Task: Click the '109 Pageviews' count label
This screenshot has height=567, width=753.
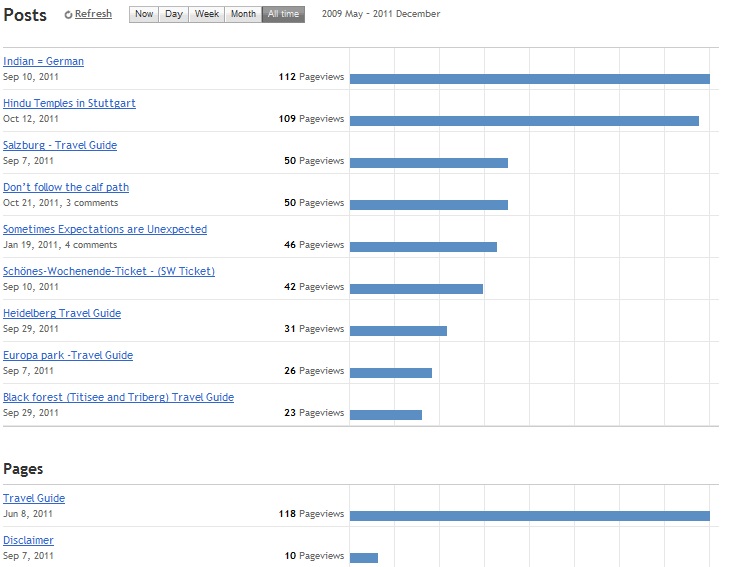Action: click(x=311, y=119)
